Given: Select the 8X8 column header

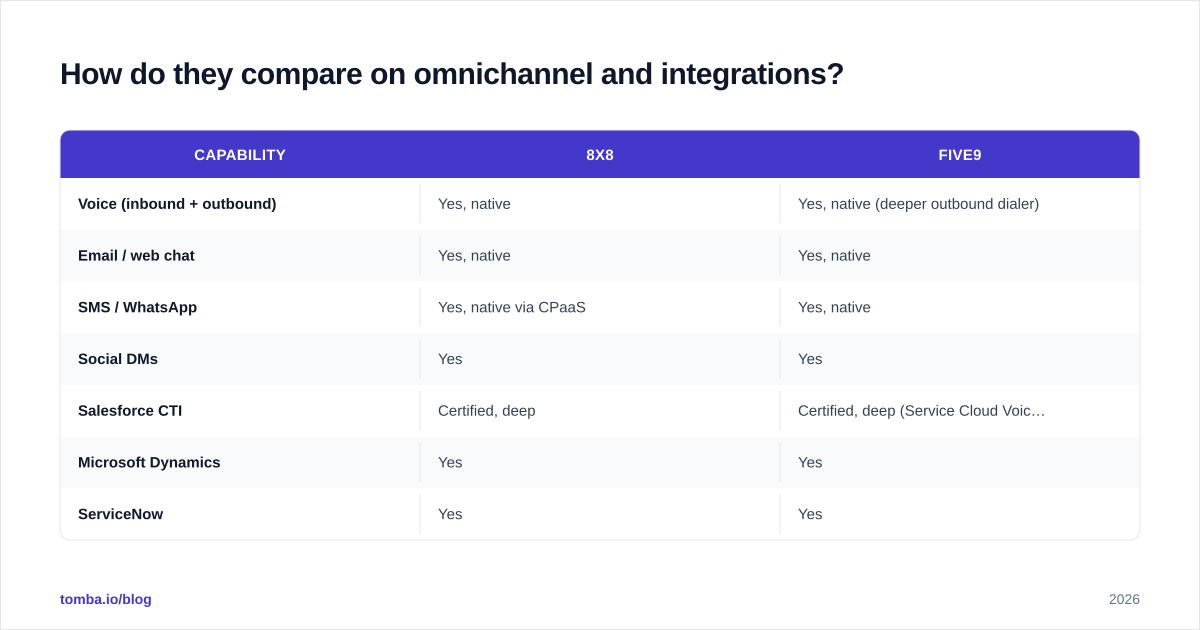Looking at the screenshot, I should [x=600, y=155].
